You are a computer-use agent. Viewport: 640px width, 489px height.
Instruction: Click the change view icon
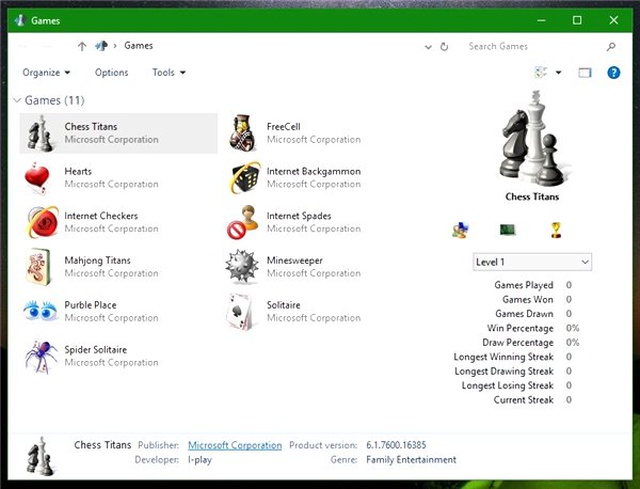click(x=540, y=72)
